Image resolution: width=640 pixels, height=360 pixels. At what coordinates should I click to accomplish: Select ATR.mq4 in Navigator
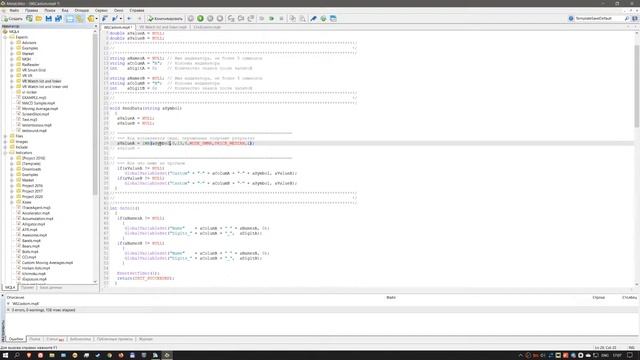(29, 230)
